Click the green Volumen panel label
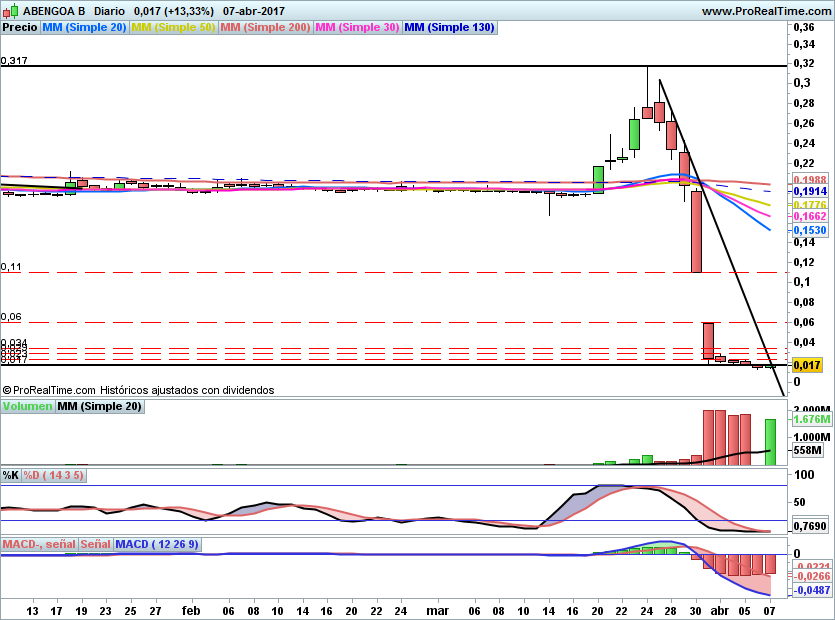The width and height of the screenshot is (835, 620). tap(28, 407)
